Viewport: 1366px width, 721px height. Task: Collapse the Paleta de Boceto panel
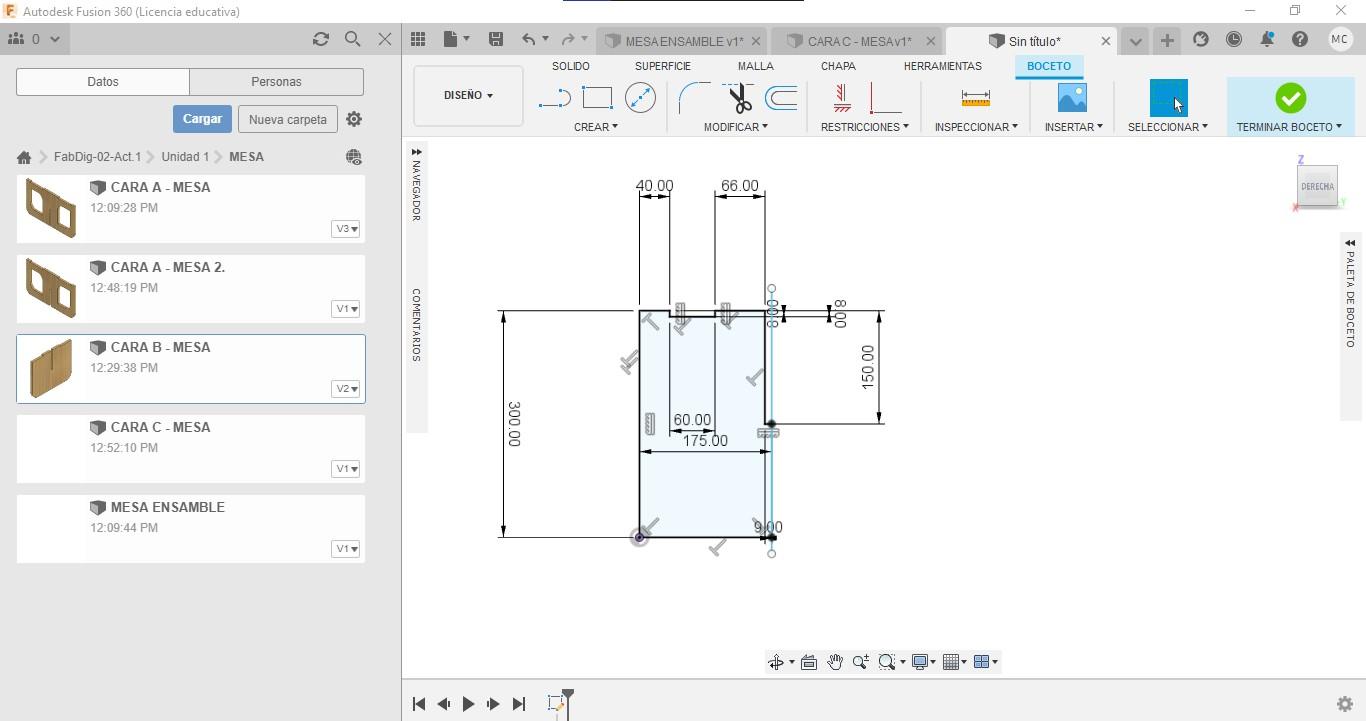tap(1350, 243)
